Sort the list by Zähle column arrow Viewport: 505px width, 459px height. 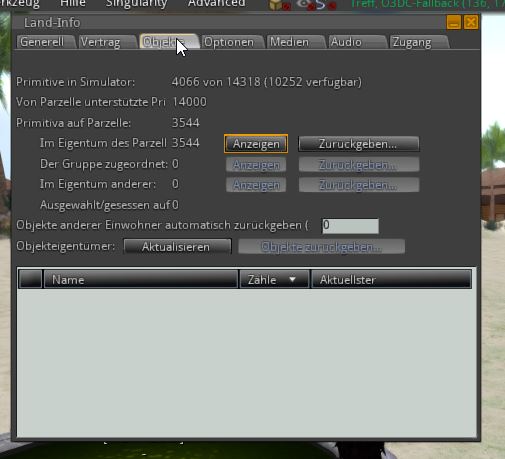click(x=292, y=279)
